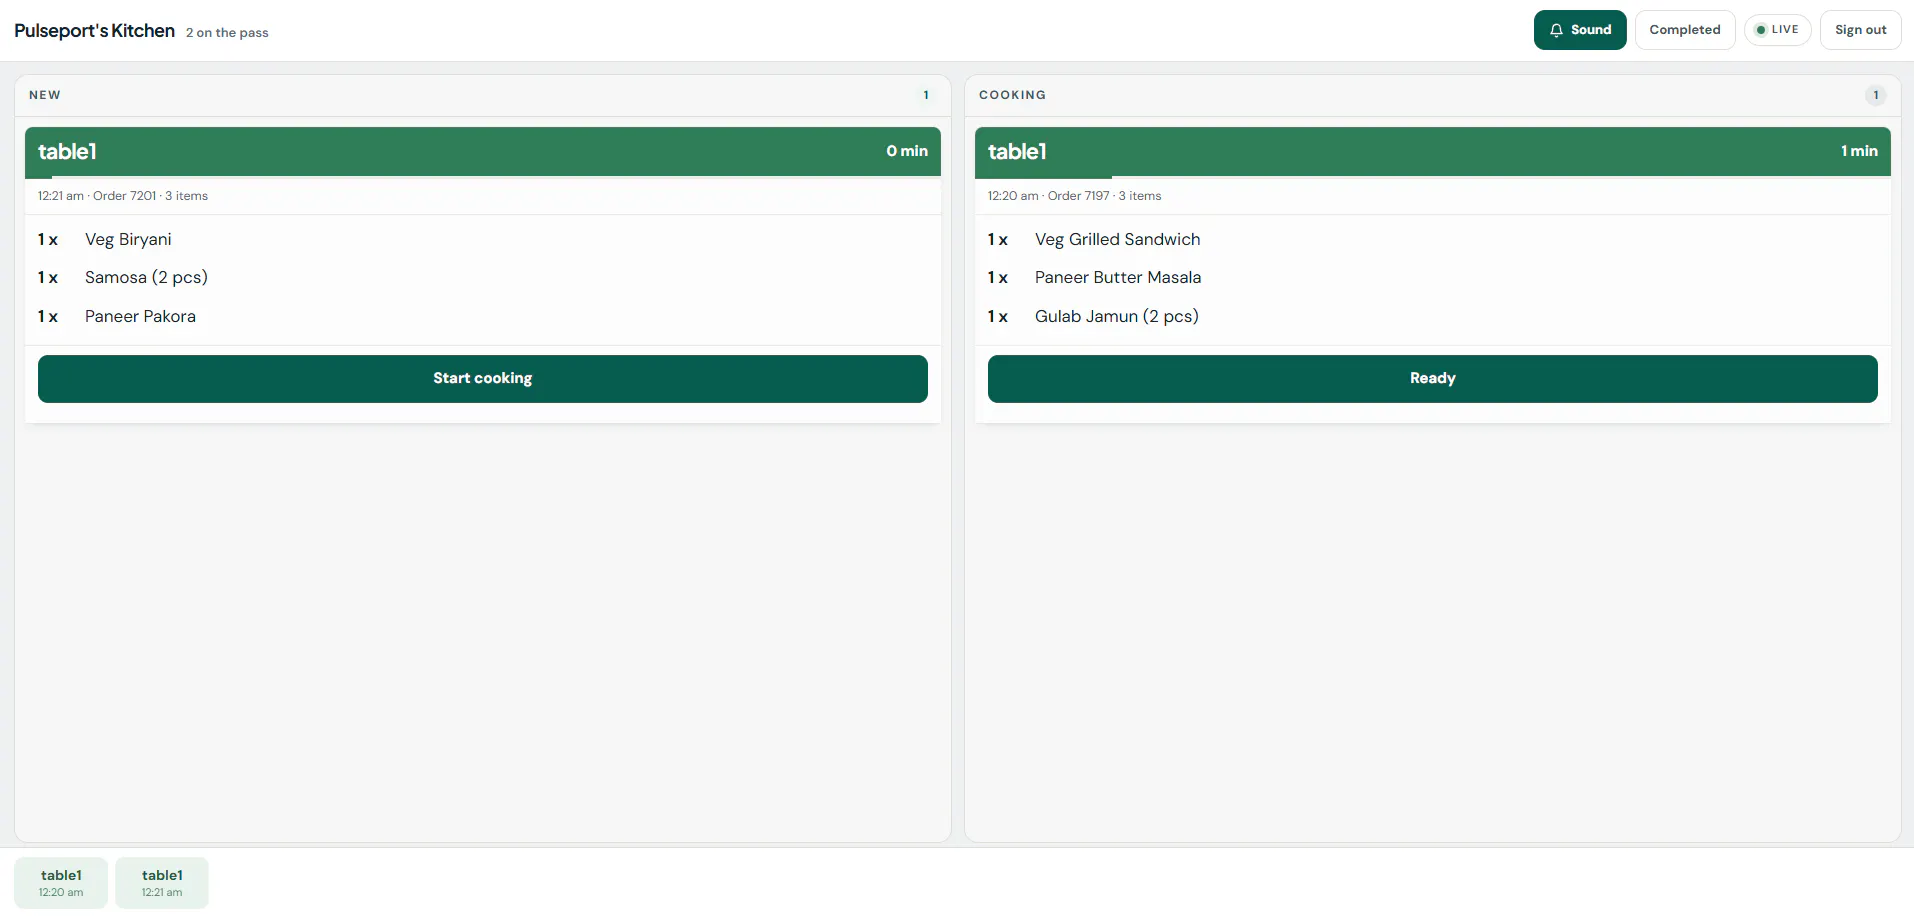Toggle the Sound notification button

[1580, 30]
